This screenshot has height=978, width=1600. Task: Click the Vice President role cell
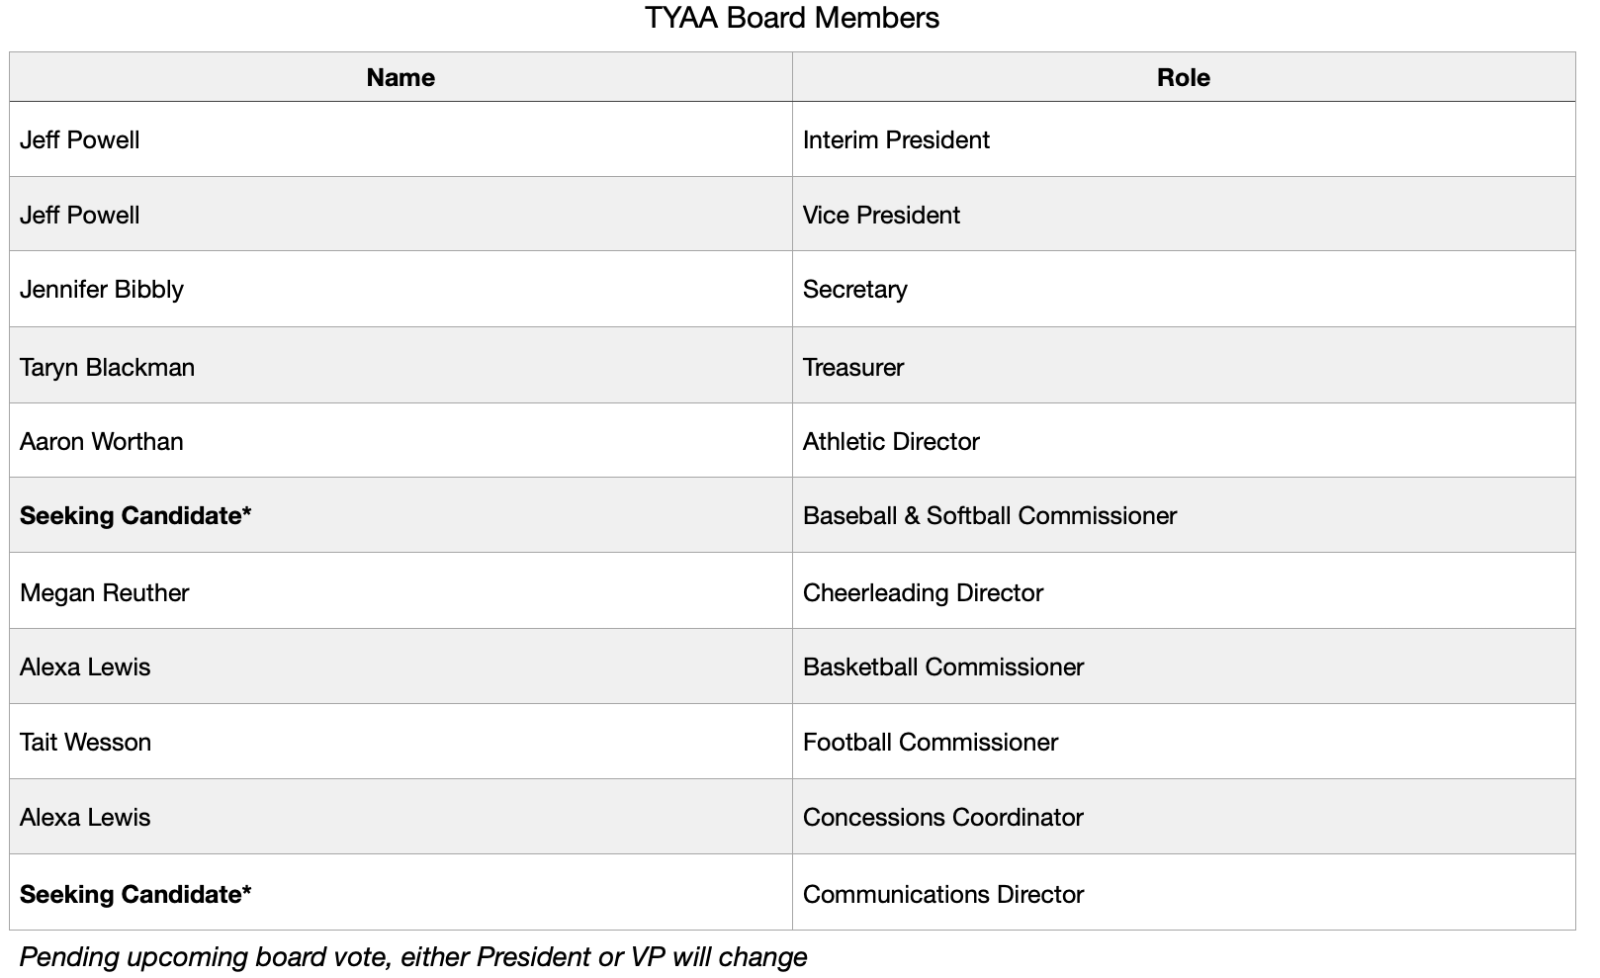click(881, 215)
